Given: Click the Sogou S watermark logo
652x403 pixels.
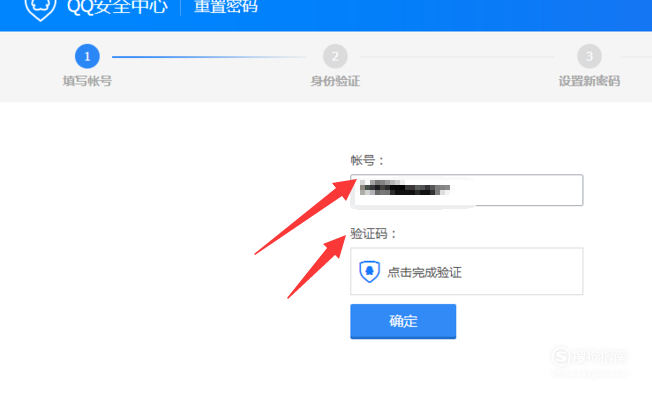Looking at the screenshot, I should (561, 356).
